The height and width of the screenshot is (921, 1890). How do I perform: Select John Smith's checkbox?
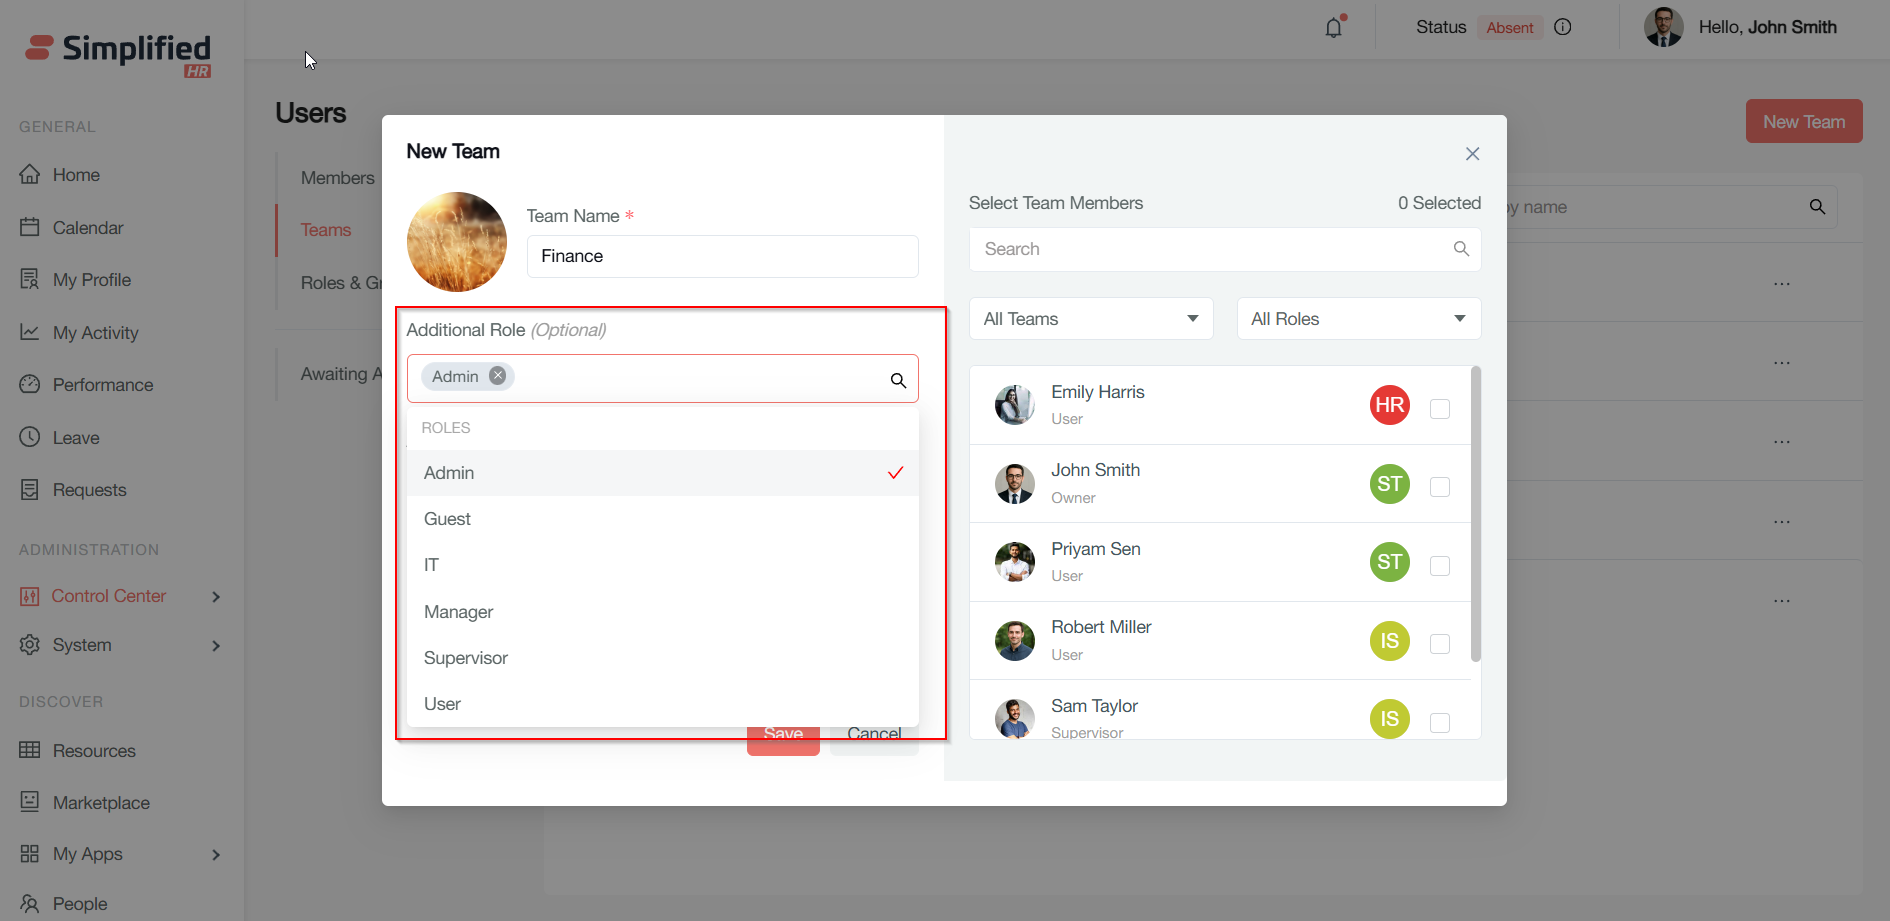click(x=1440, y=487)
